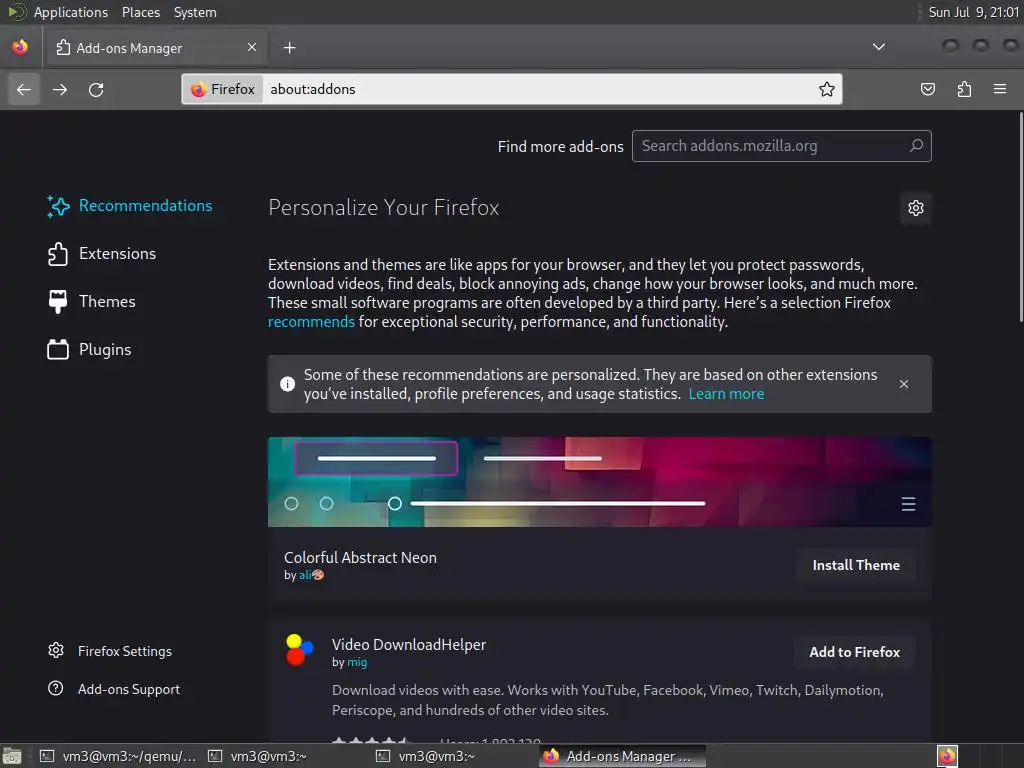This screenshot has height=768, width=1024.
Task: Switch to the vm3@vm3:~/qemu terminal in the taskbar
Action: (118, 756)
